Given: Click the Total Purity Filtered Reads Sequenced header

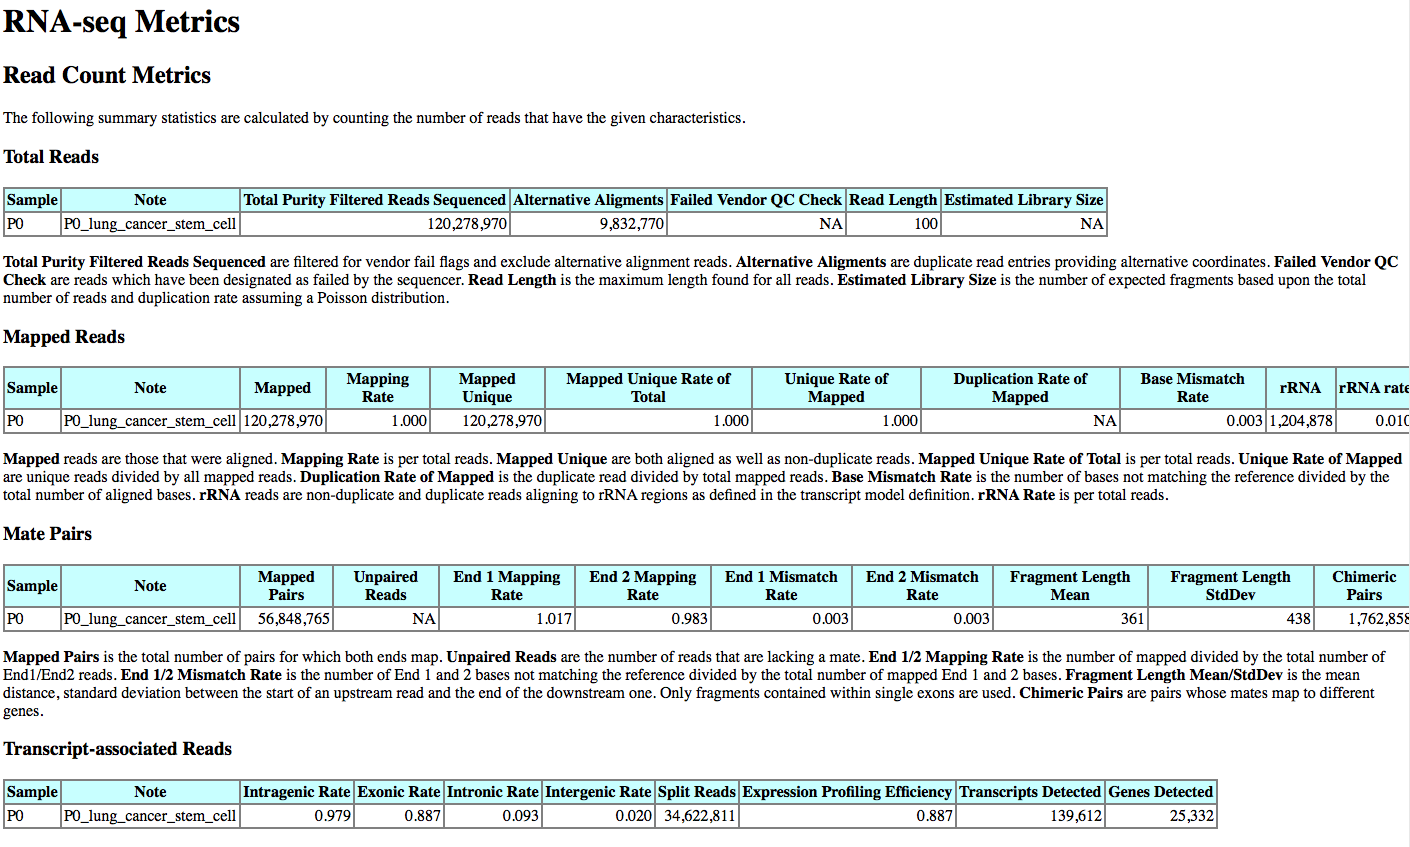Looking at the screenshot, I should pyautogui.click(x=374, y=199).
